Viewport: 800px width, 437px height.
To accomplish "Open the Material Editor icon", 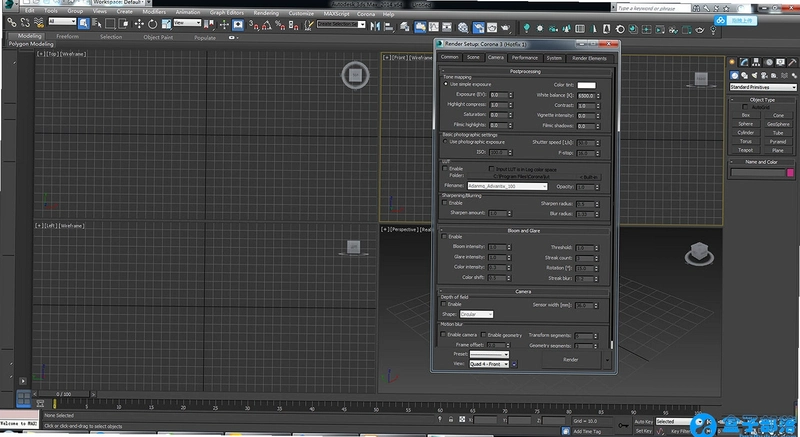I will point(463,28).
